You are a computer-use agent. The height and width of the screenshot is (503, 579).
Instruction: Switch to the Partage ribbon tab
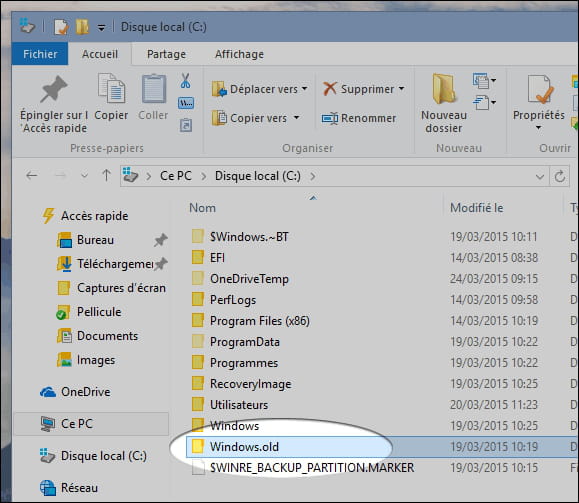166,54
